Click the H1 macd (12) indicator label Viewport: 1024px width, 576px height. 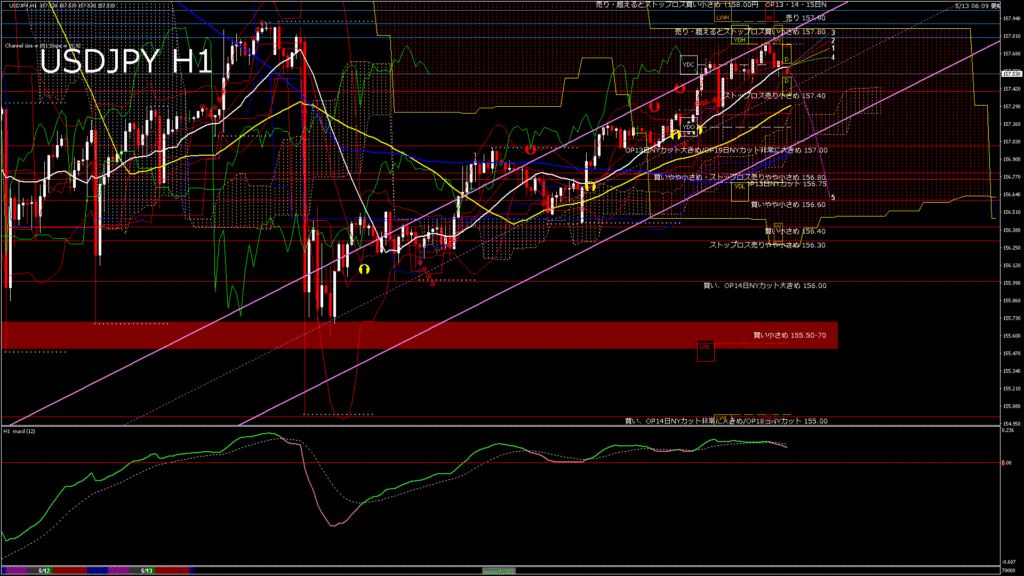tap(20, 431)
